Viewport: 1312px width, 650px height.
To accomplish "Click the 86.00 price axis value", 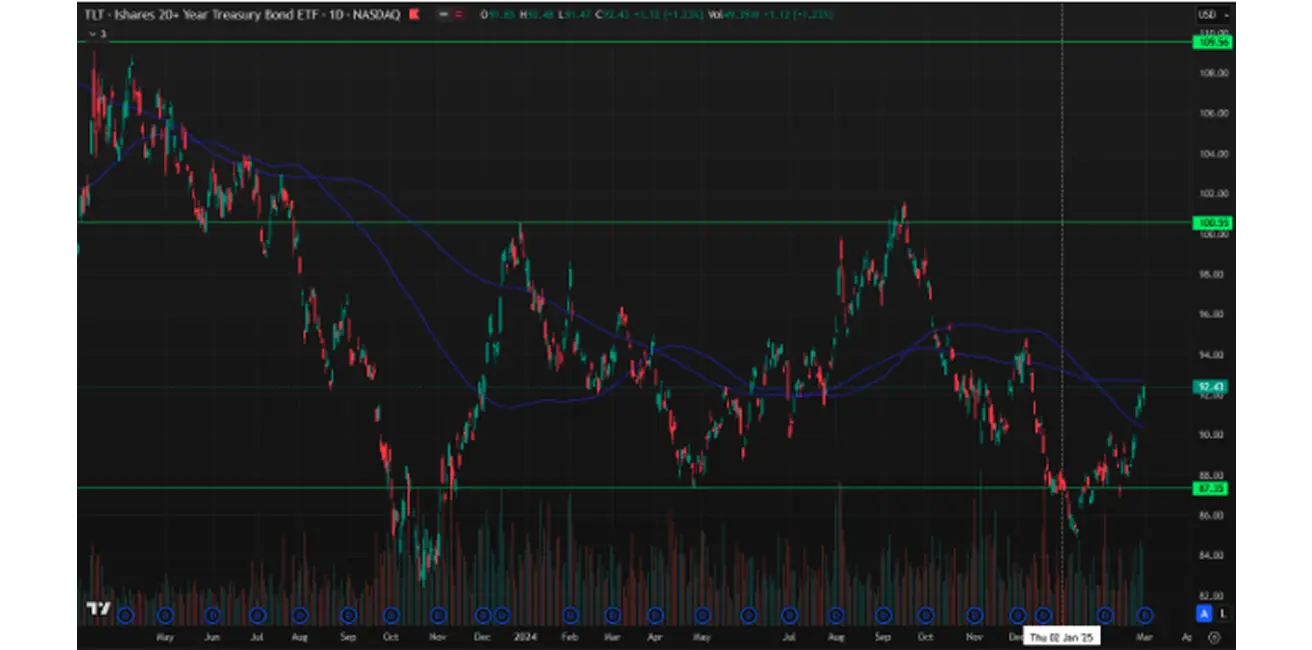I will 1211,515.
